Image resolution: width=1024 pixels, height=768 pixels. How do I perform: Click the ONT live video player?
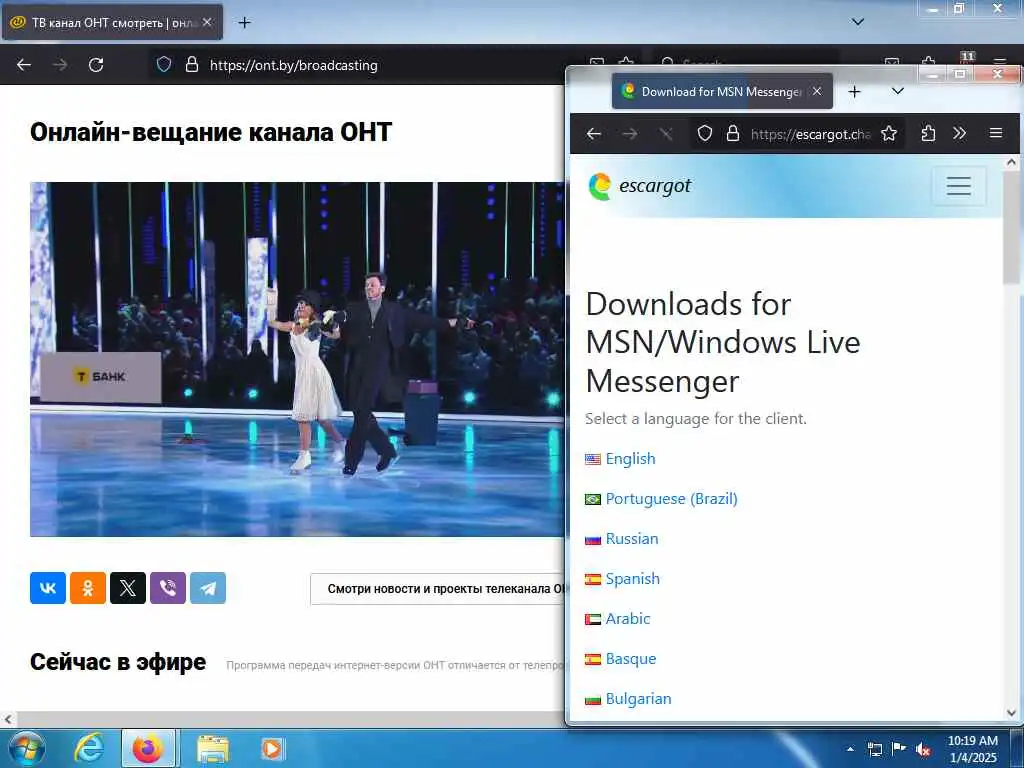pyautogui.click(x=297, y=359)
